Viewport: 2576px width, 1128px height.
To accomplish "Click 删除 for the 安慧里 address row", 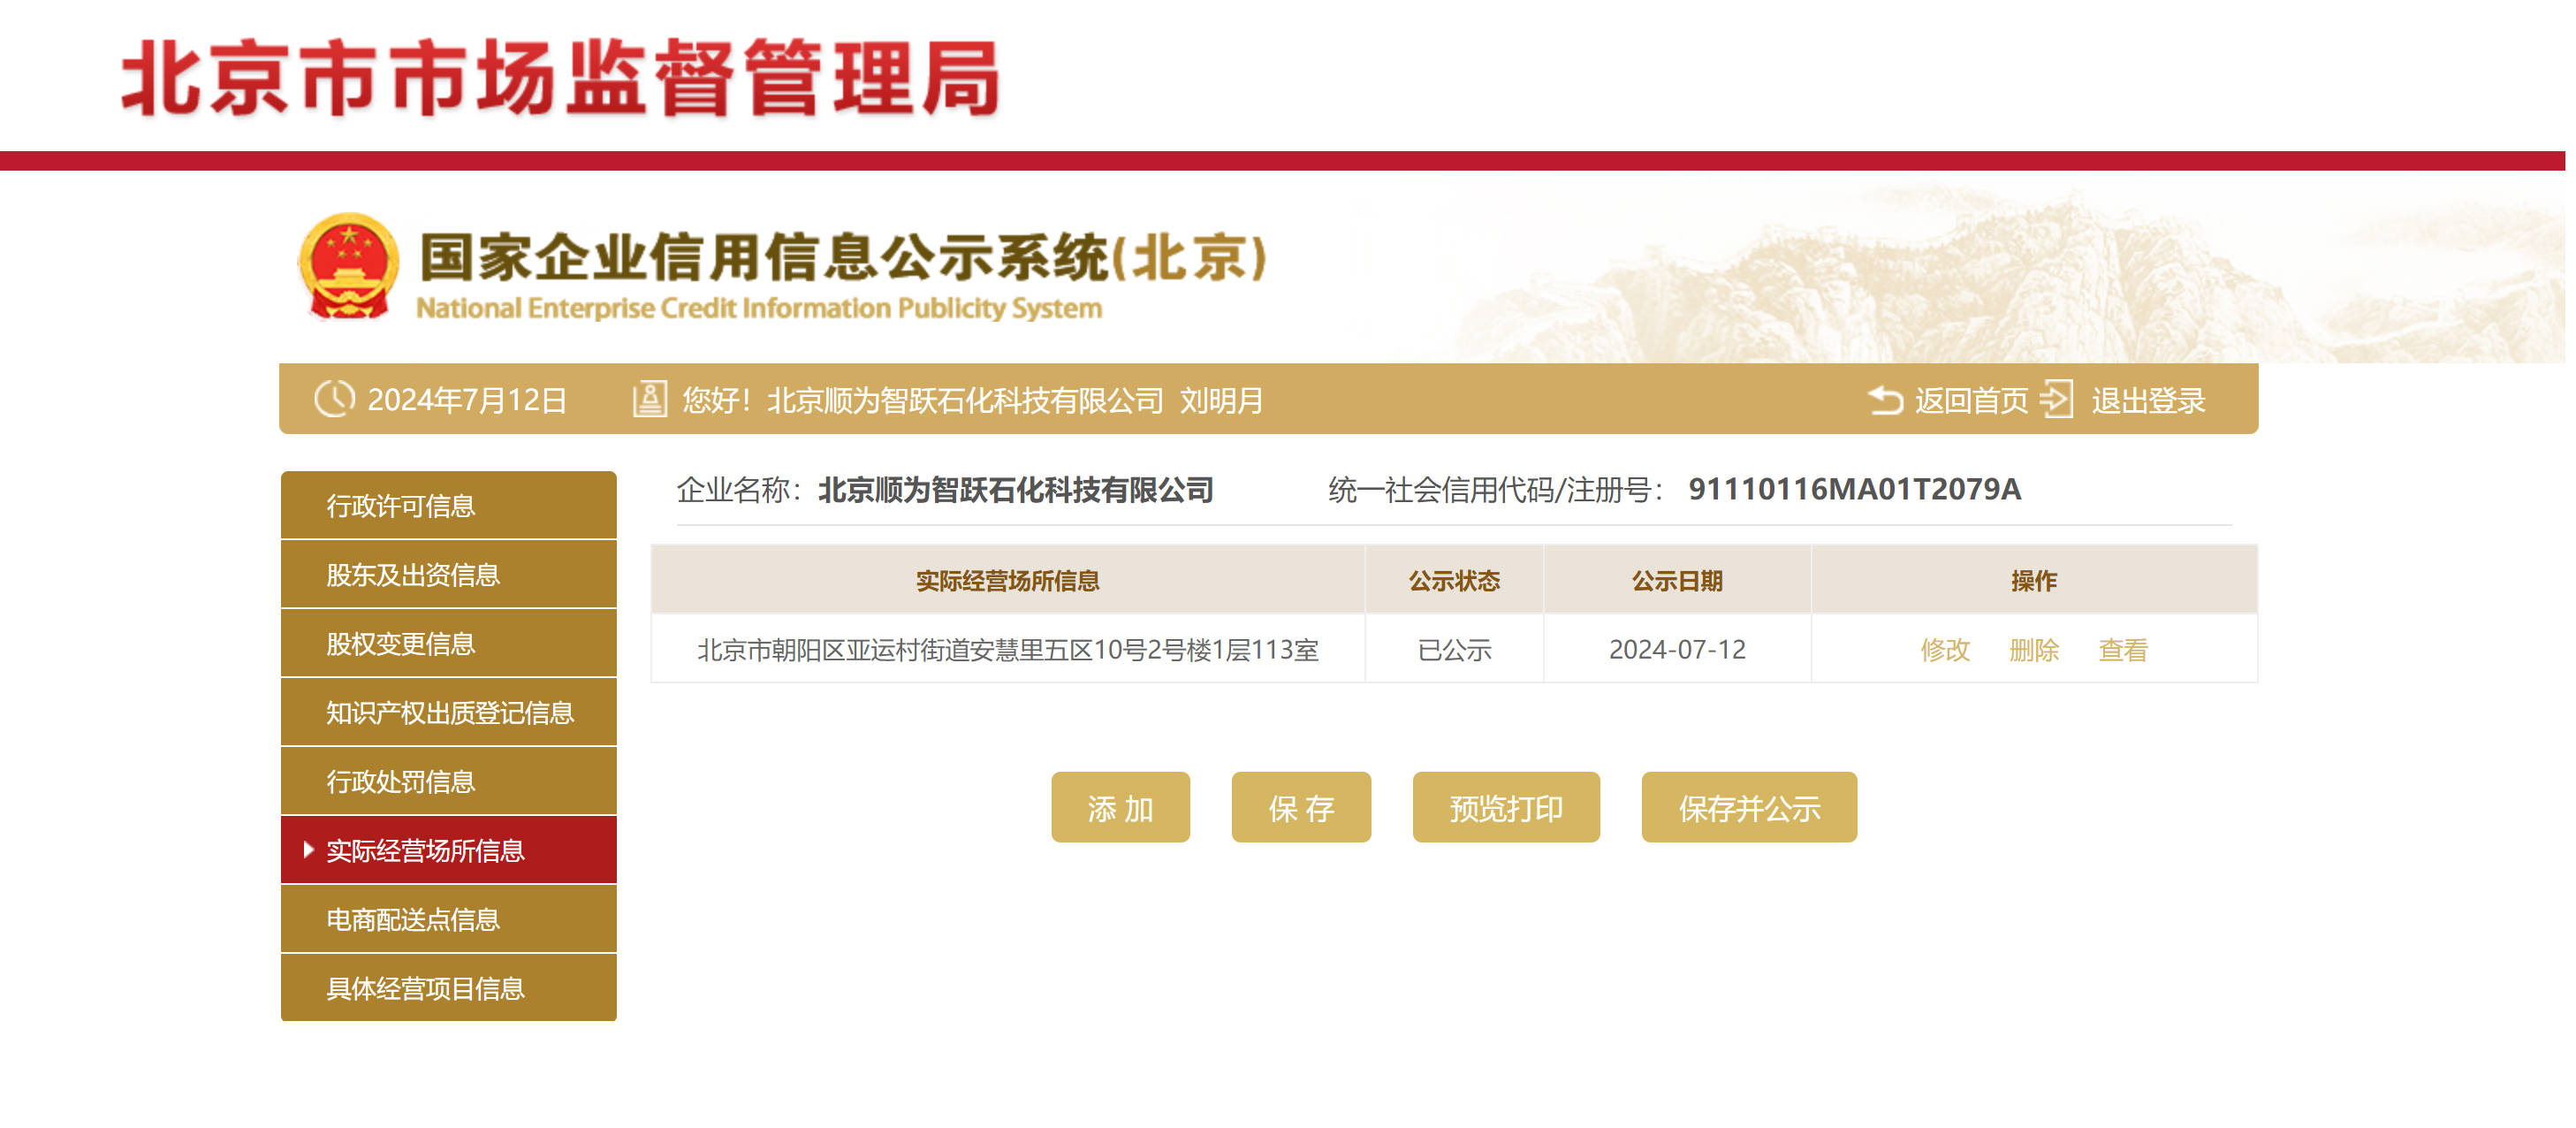I will click(2034, 650).
